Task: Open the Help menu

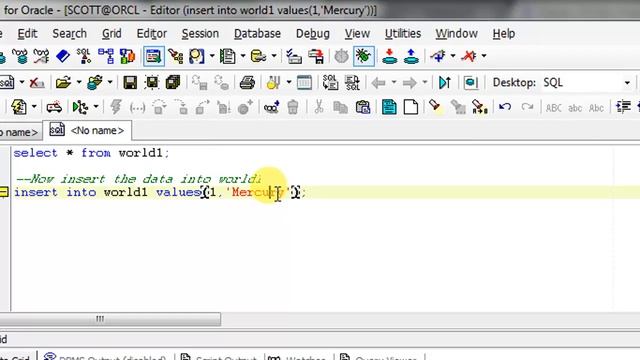Action: 503,33
